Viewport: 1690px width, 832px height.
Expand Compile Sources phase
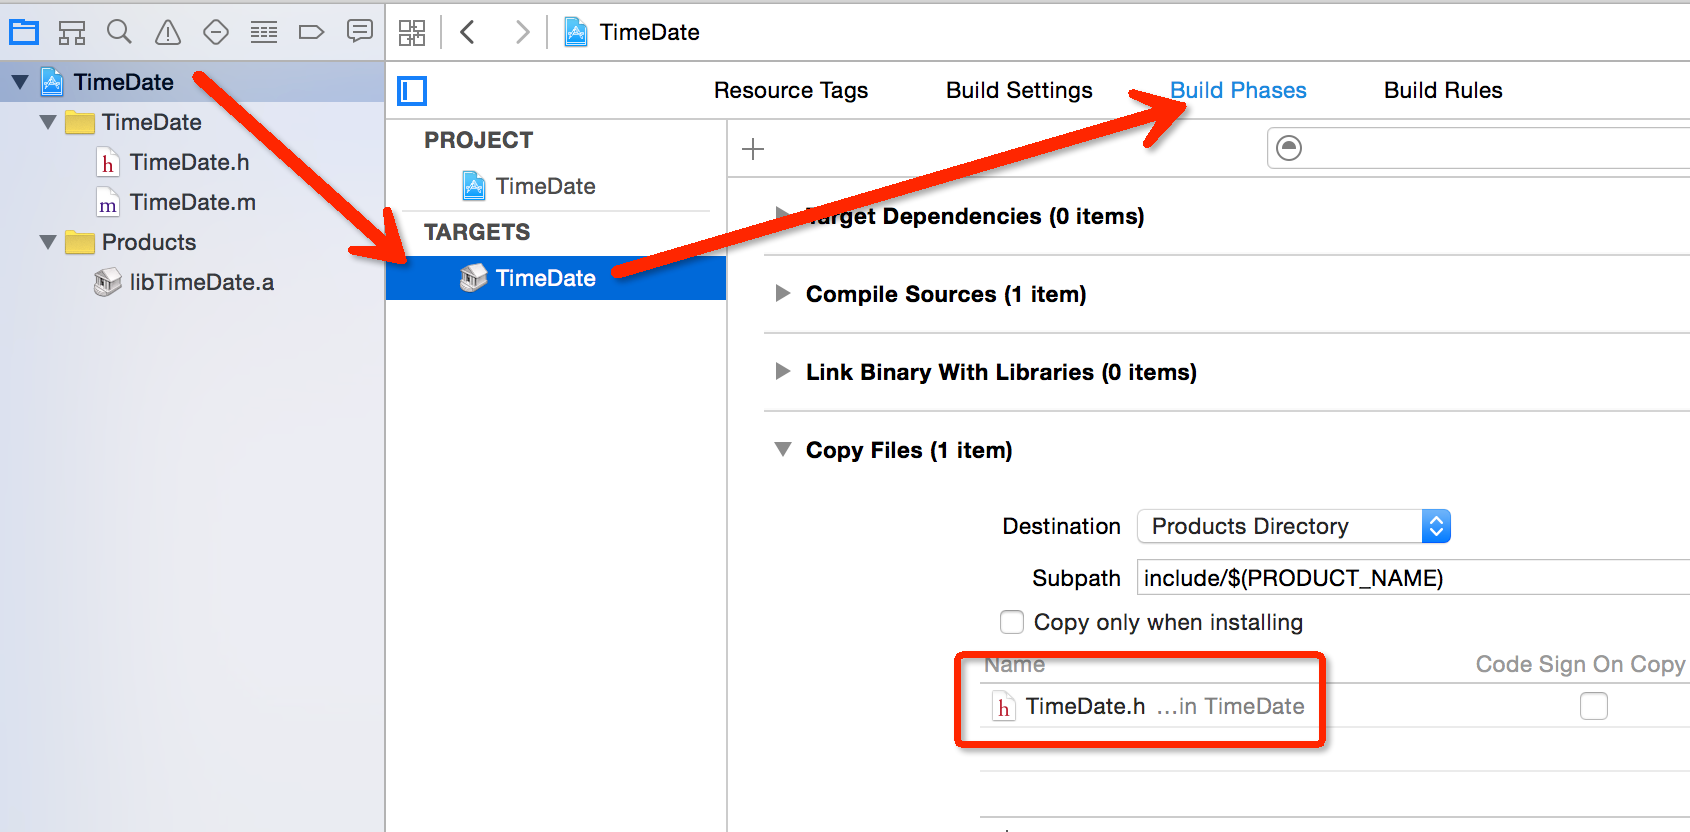pyautogui.click(x=783, y=293)
